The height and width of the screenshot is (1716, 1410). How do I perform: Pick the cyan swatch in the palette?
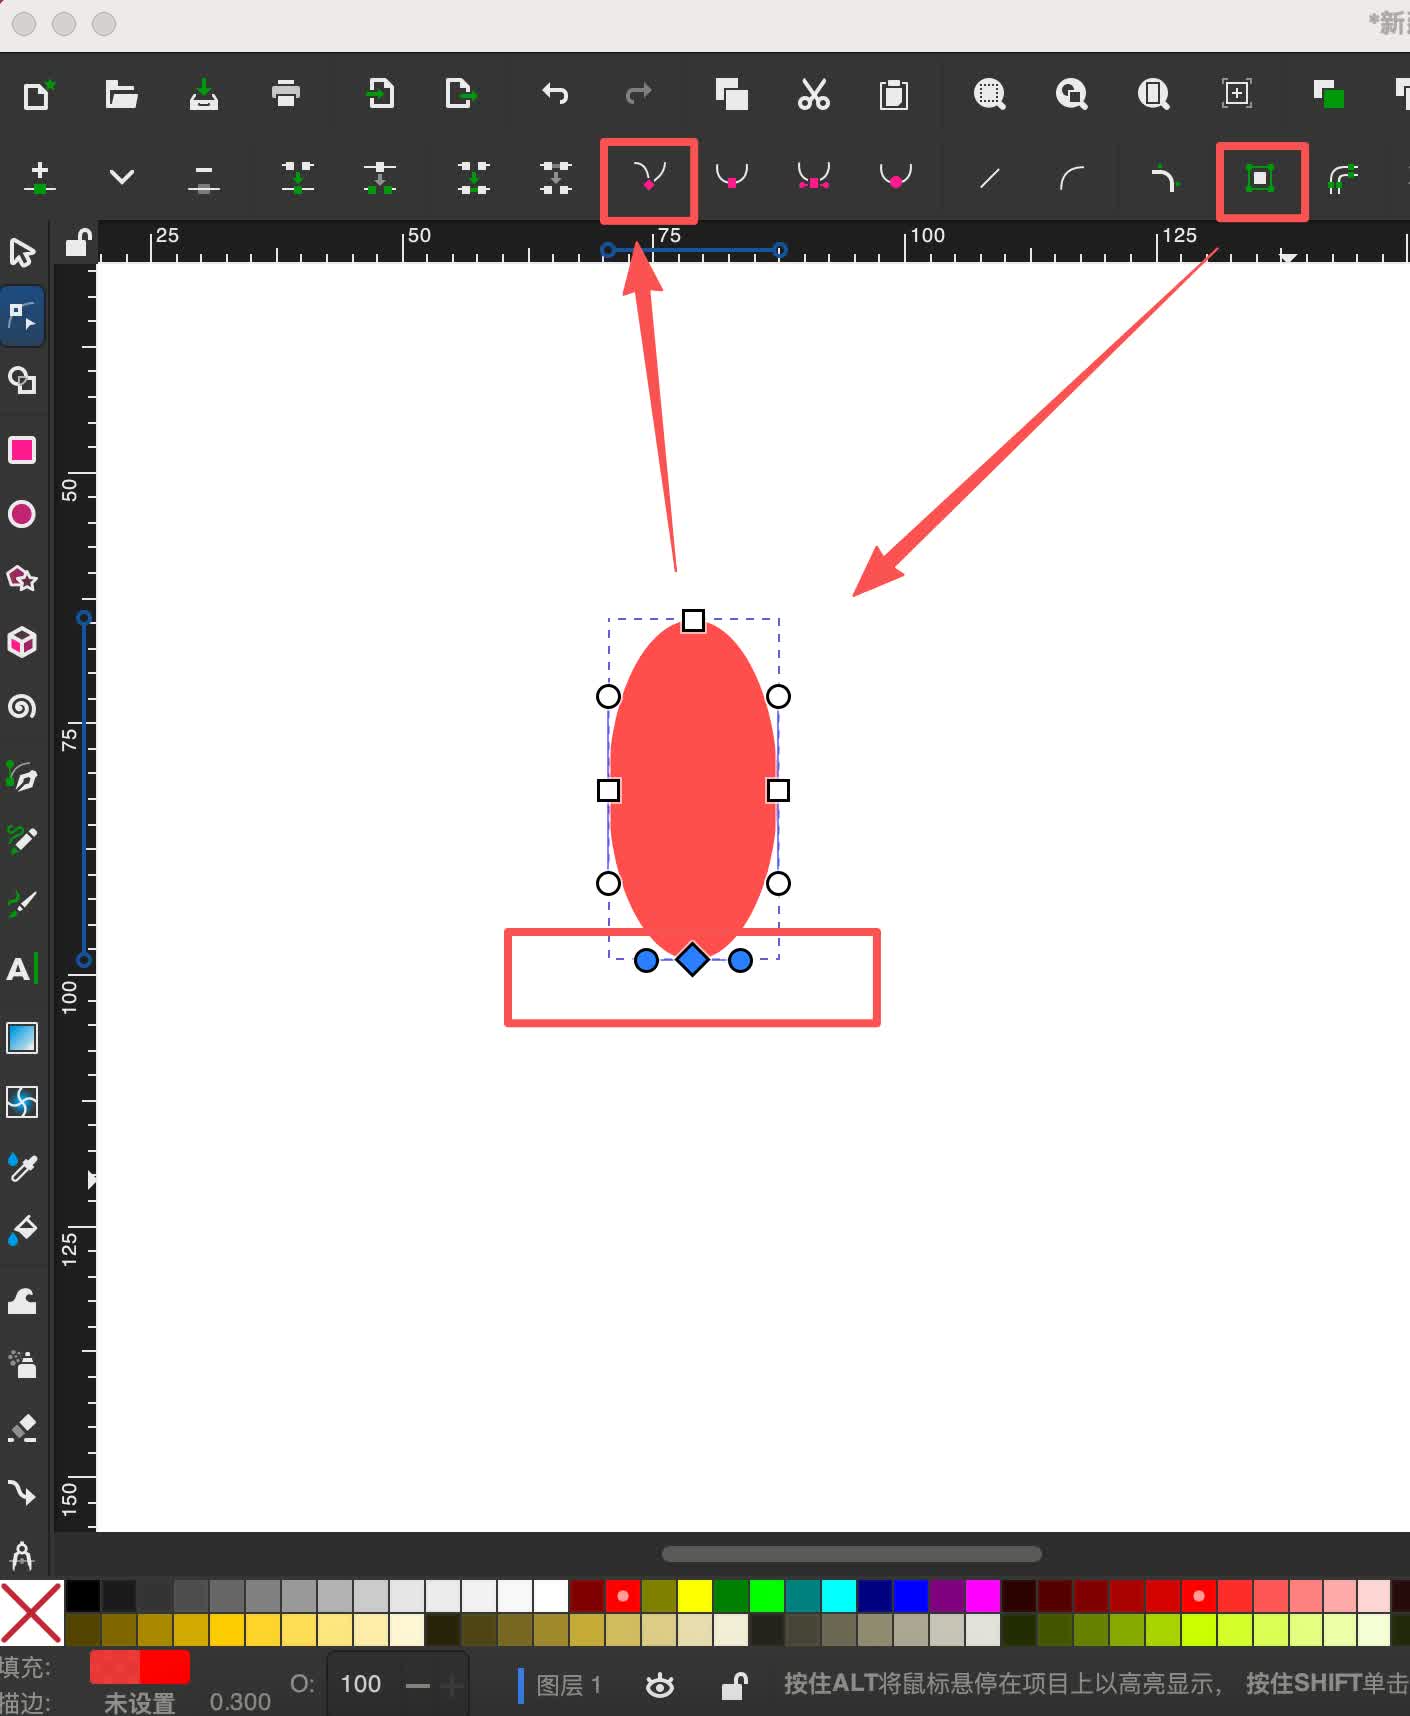coord(838,1595)
